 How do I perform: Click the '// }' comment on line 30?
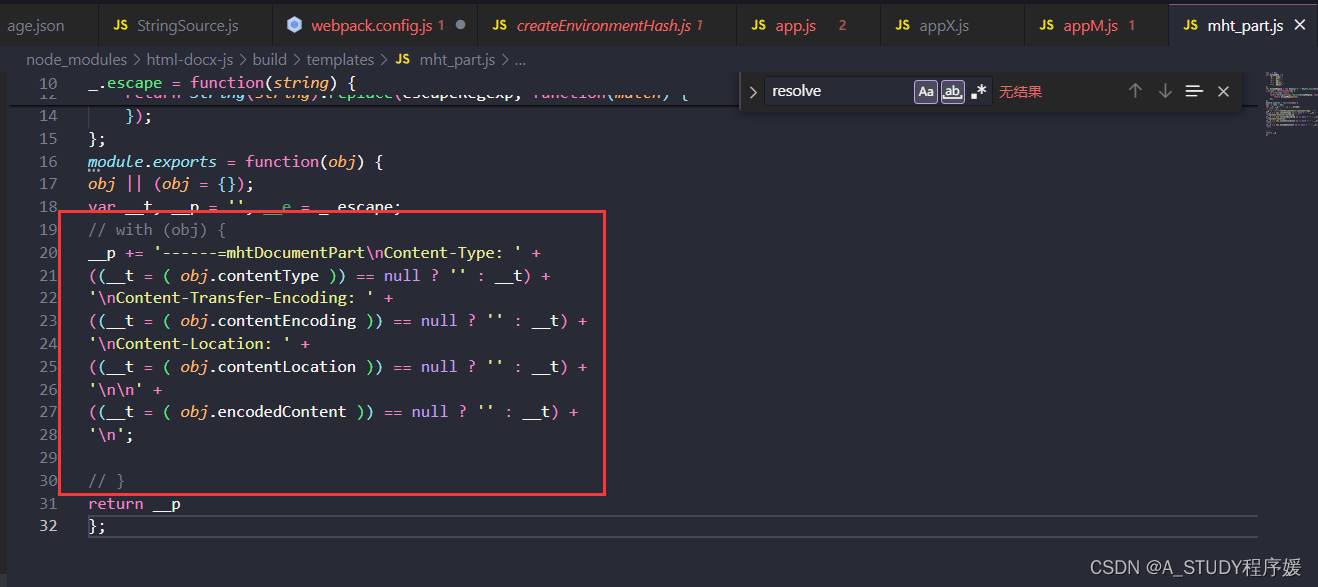pos(106,481)
